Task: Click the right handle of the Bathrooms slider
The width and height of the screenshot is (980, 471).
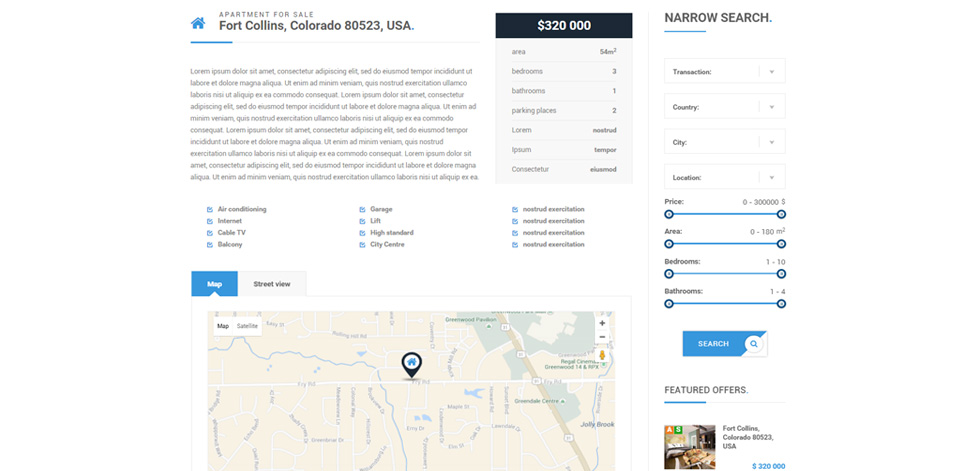Action: point(781,304)
